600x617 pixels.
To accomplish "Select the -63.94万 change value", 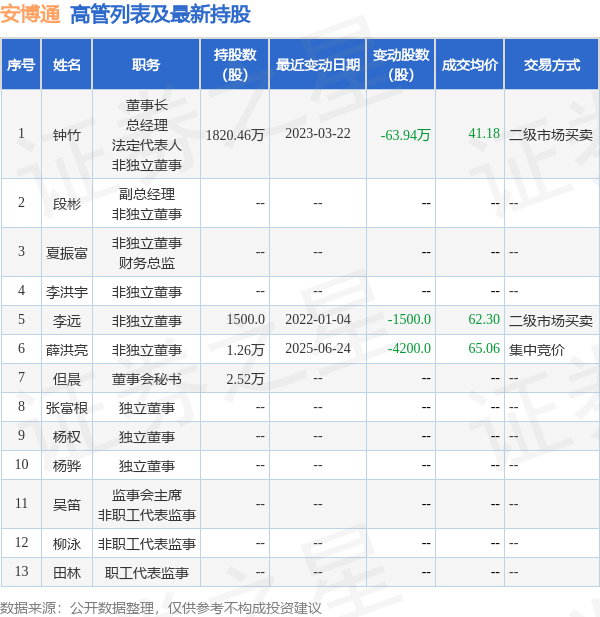I will [x=406, y=135].
